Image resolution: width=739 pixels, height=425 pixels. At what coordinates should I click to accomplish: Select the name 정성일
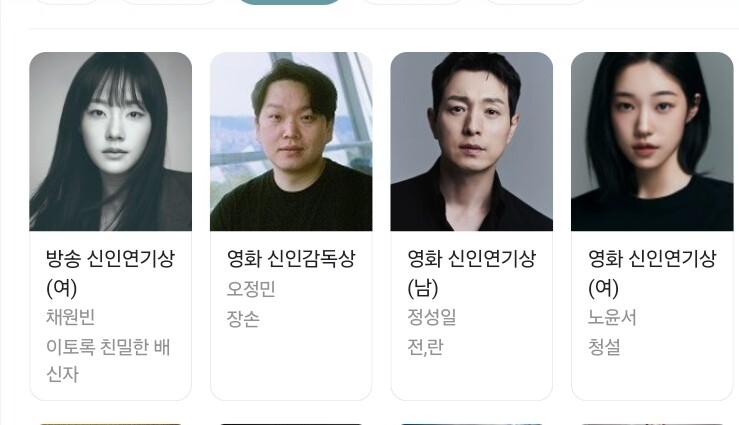click(x=432, y=317)
